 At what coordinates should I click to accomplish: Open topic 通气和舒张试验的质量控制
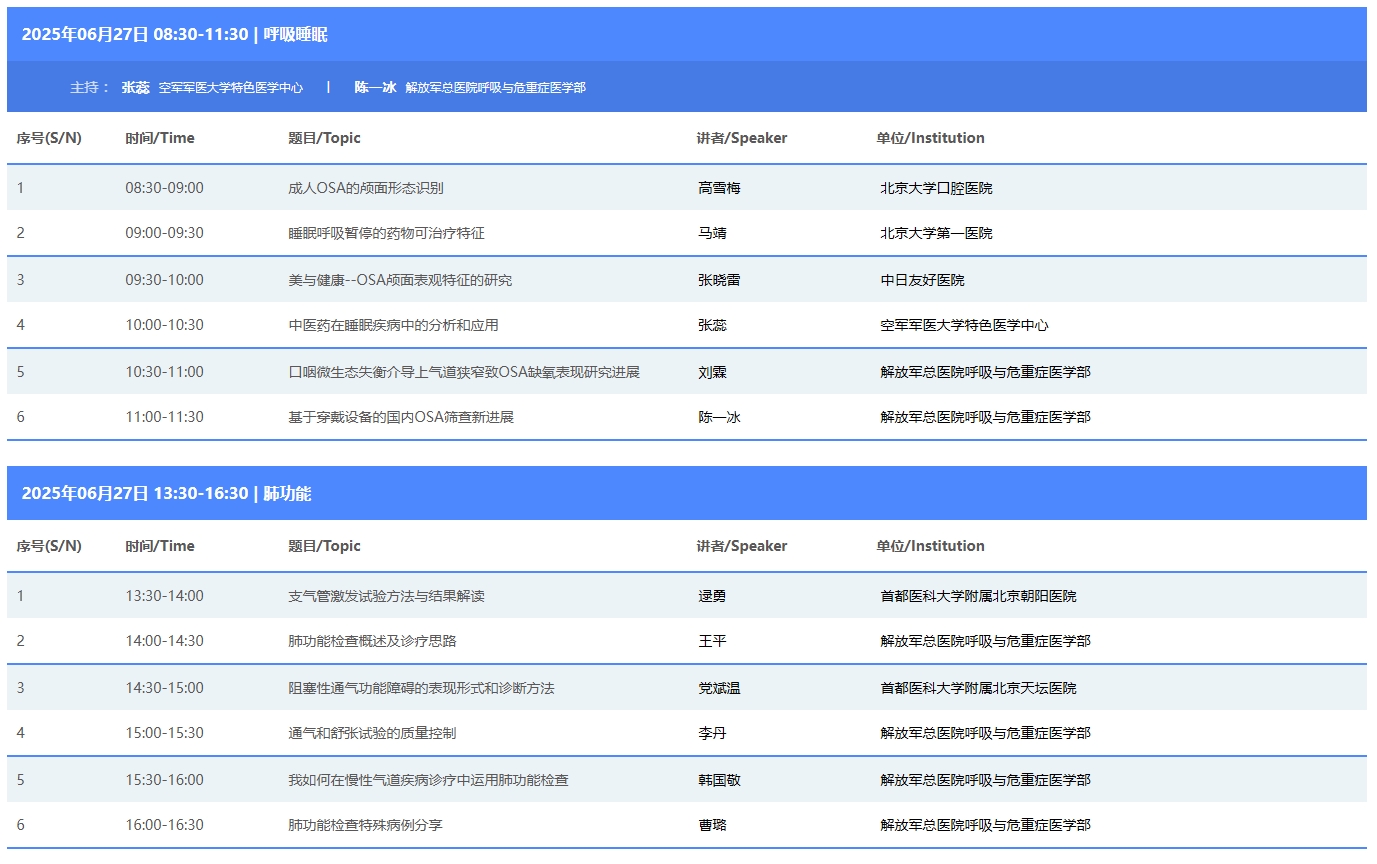(x=372, y=733)
